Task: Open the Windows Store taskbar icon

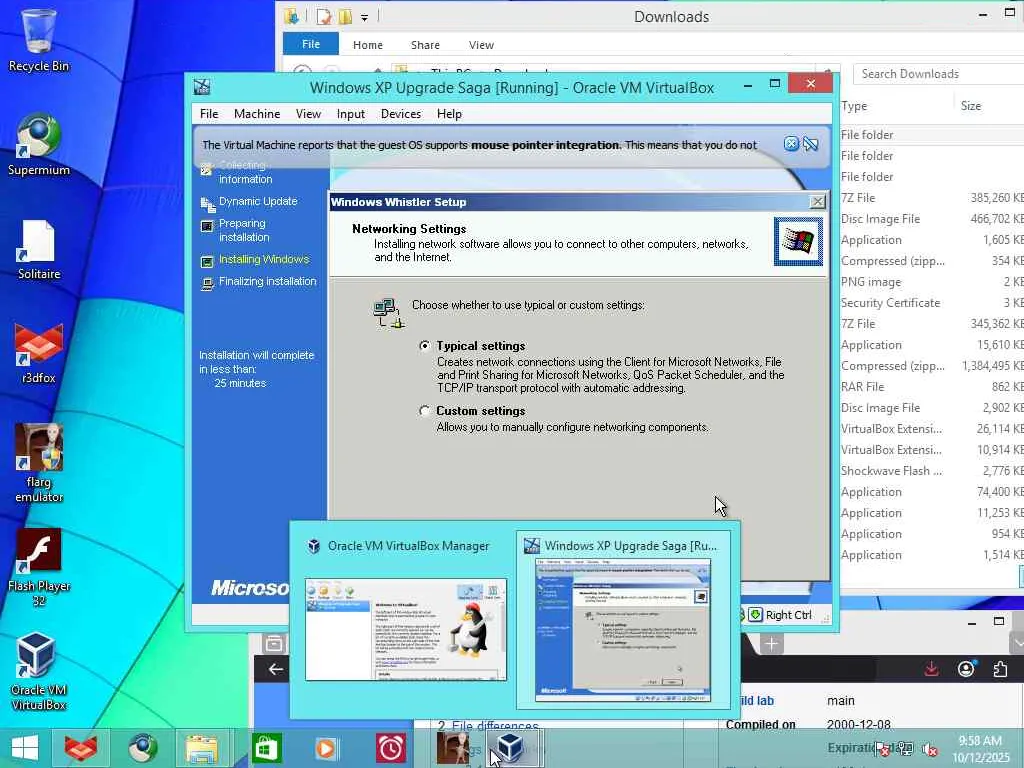Action: click(x=265, y=748)
